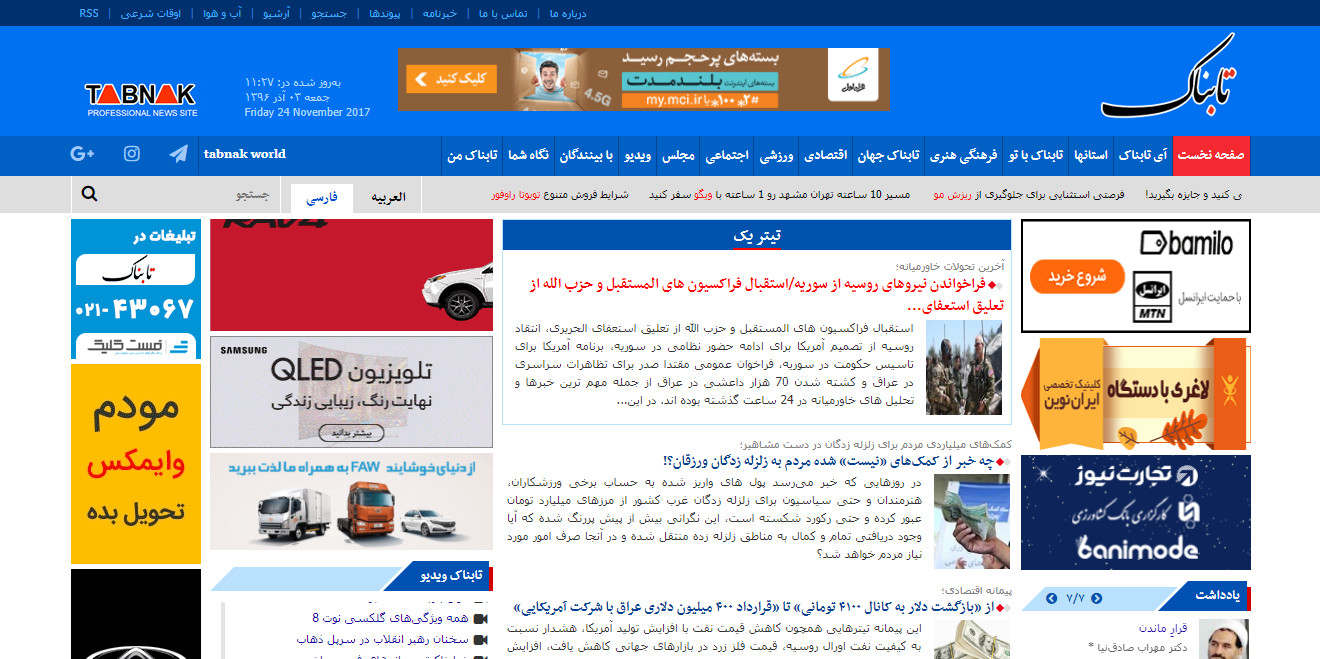Open the تابناک با تو menu item
This screenshot has height=659, width=1320.
click(x=1034, y=155)
